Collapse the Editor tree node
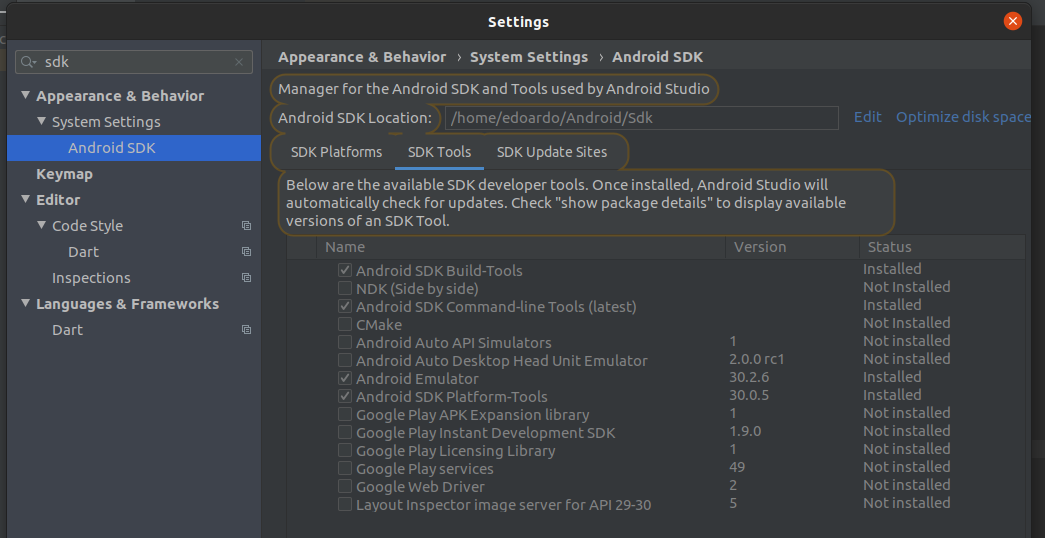Viewport: 1045px width, 538px height. point(25,199)
